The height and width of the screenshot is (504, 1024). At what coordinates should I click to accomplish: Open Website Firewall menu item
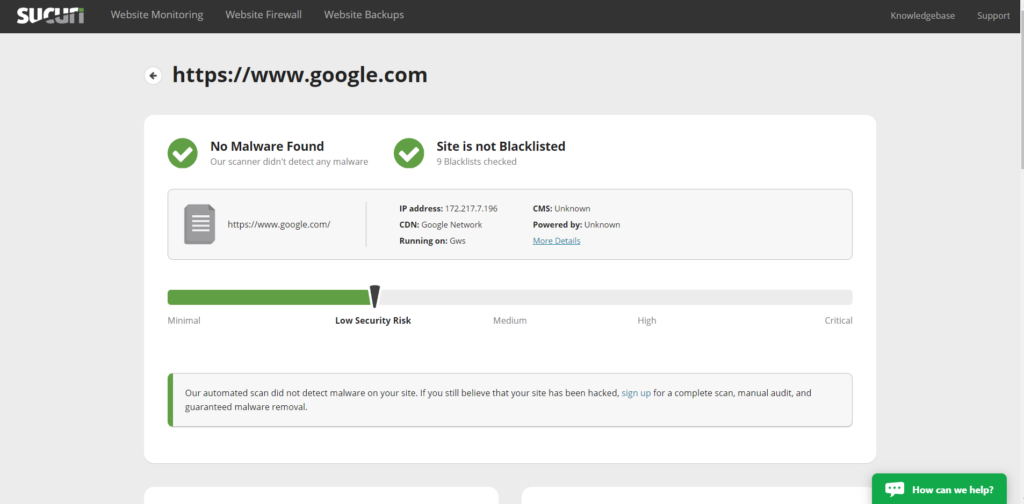click(263, 15)
